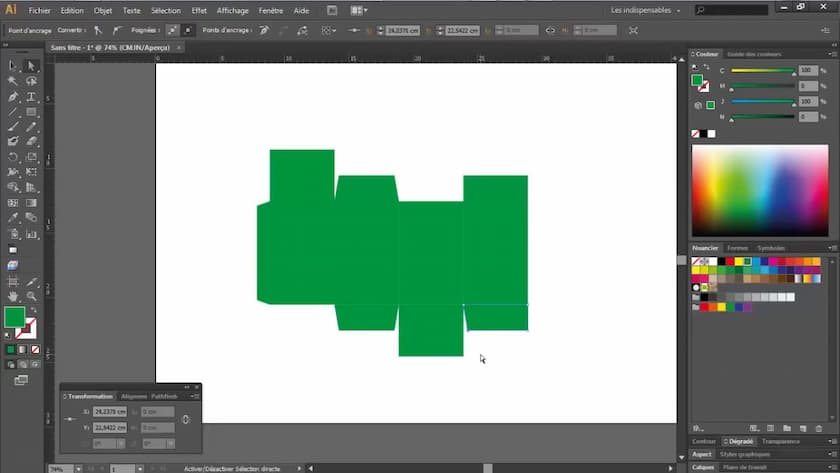Select the Eraser tool
This screenshot has height=473, width=840.
pyautogui.click(x=31, y=141)
